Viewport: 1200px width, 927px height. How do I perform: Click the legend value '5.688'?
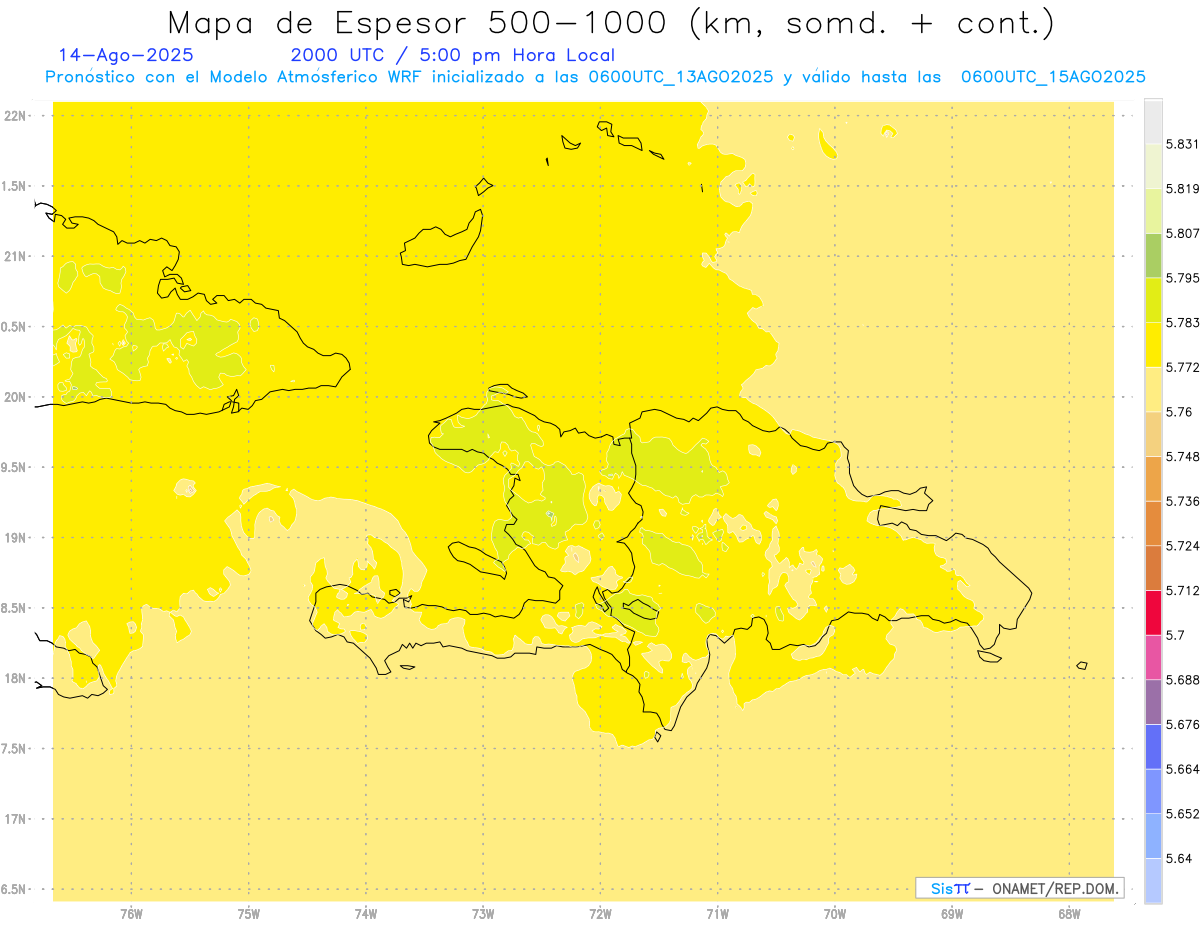(1183, 680)
